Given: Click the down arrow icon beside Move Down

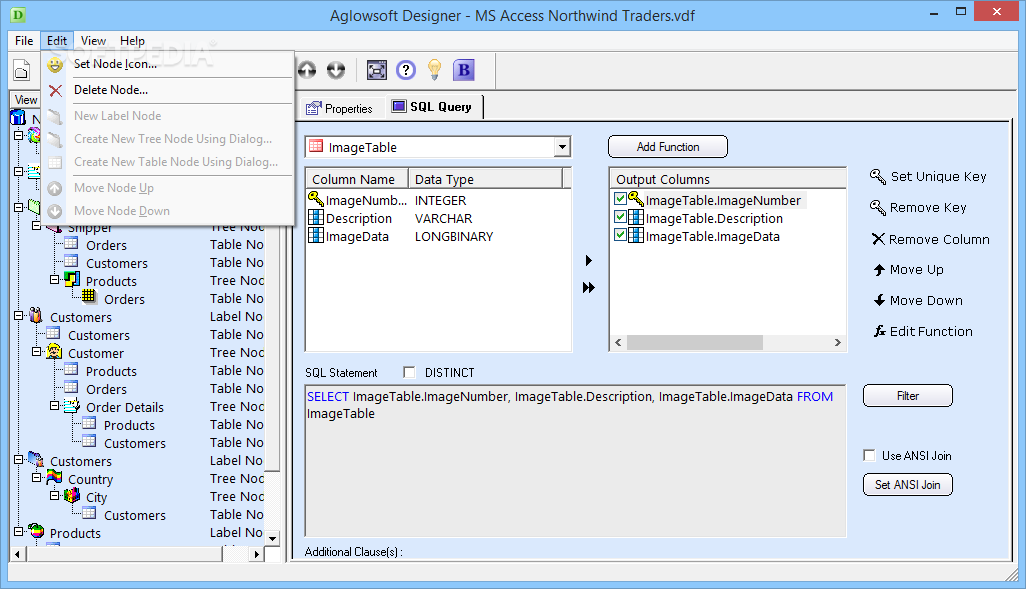Looking at the screenshot, I should [x=879, y=300].
